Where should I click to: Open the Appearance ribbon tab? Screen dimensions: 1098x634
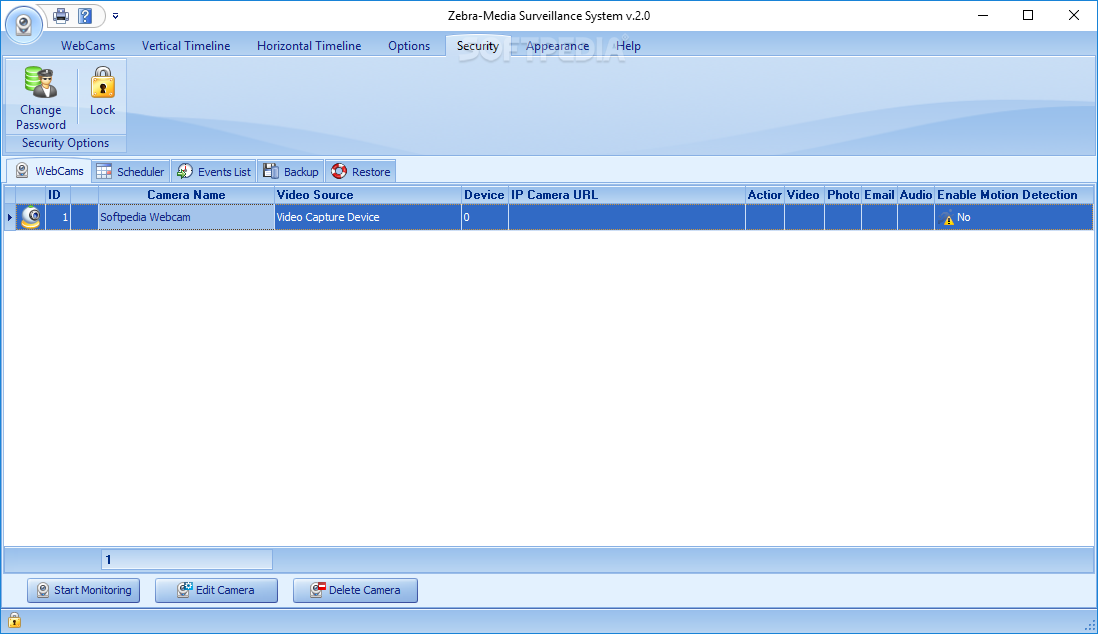point(557,46)
